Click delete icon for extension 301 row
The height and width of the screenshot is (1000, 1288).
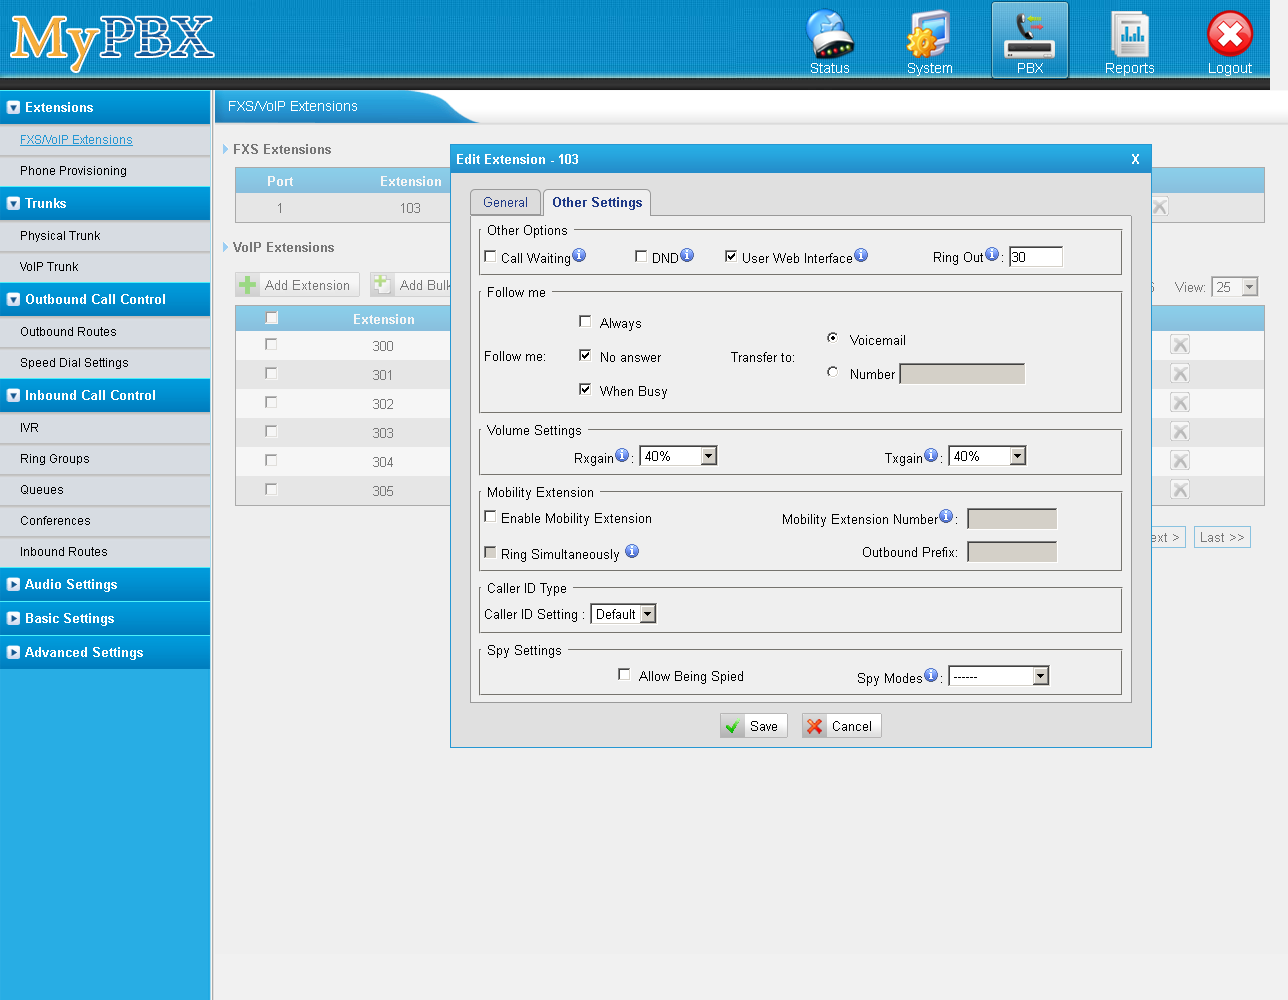pyautogui.click(x=1180, y=374)
